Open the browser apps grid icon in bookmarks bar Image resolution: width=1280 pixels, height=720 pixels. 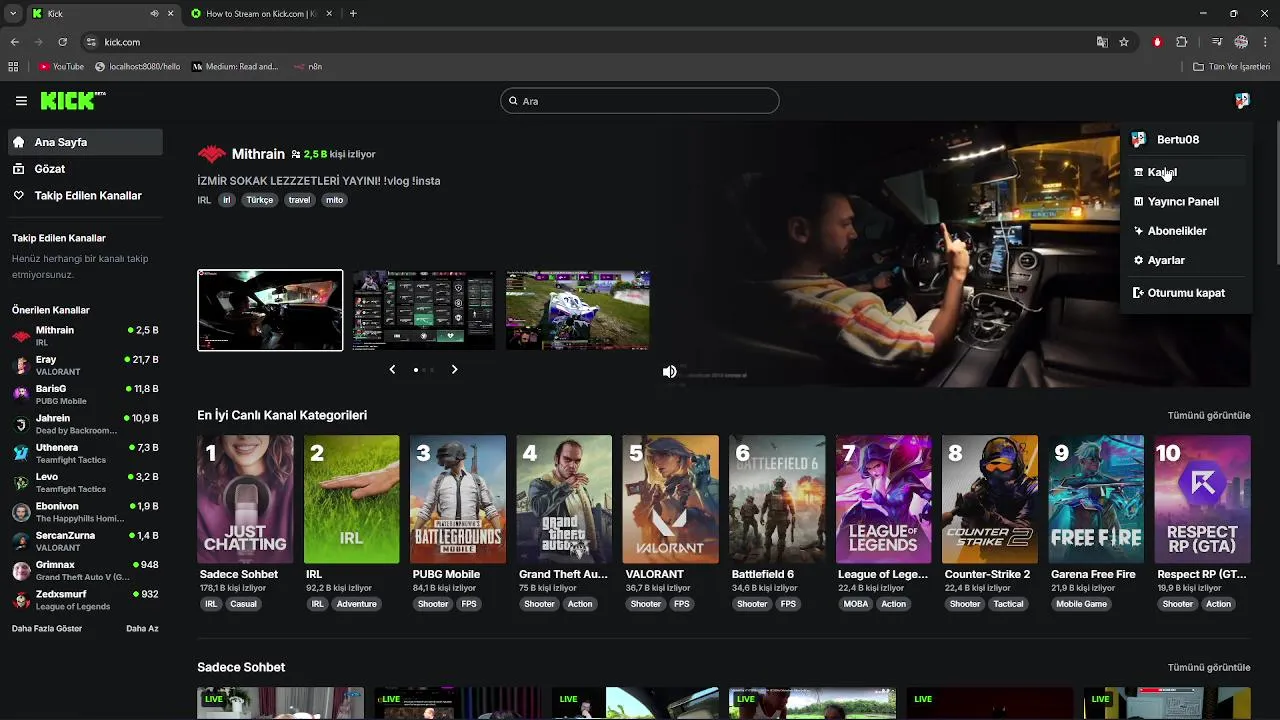coord(13,67)
